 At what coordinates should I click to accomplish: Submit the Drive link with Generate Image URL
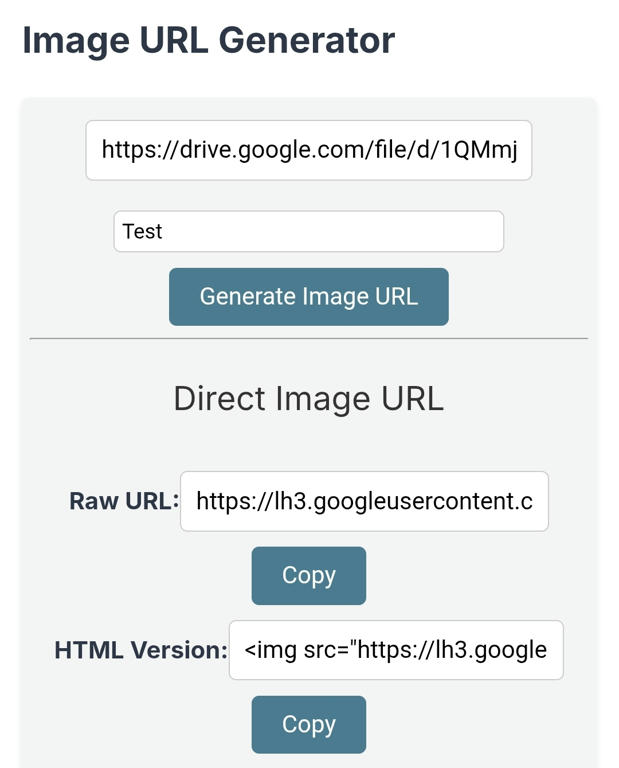[x=308, y=297]
